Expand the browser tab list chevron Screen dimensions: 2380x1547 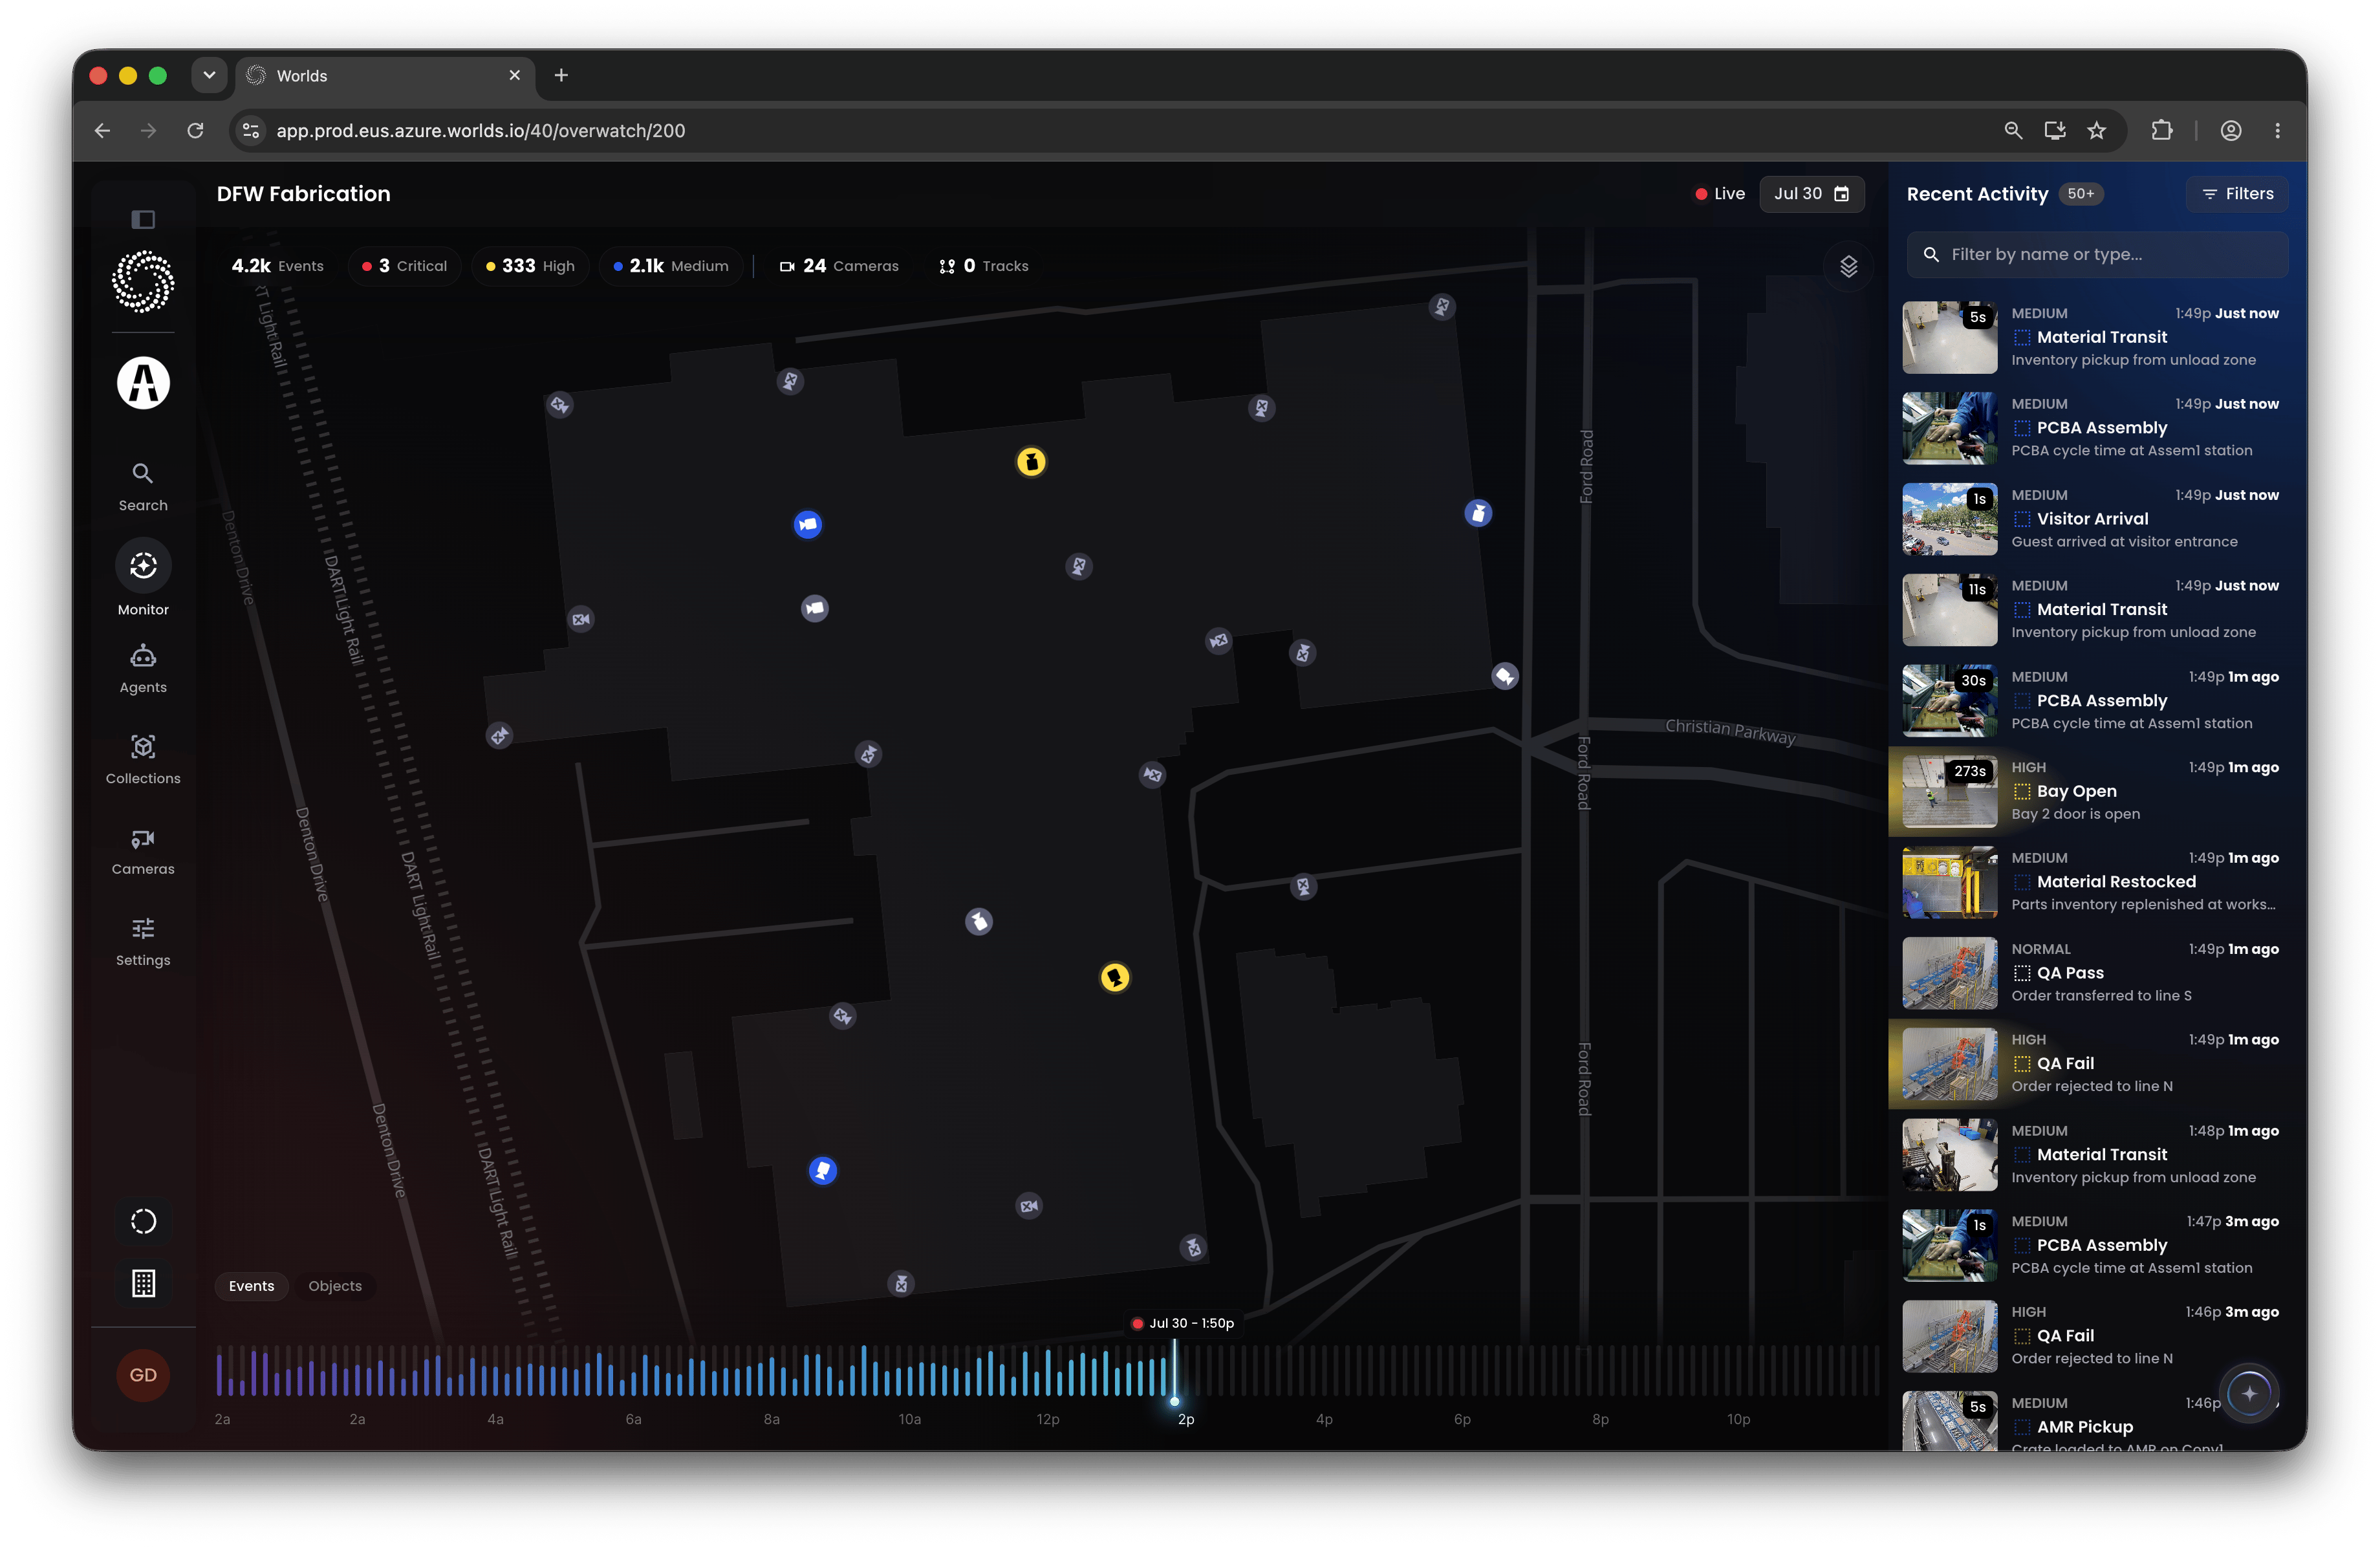(x=209, y=75)
